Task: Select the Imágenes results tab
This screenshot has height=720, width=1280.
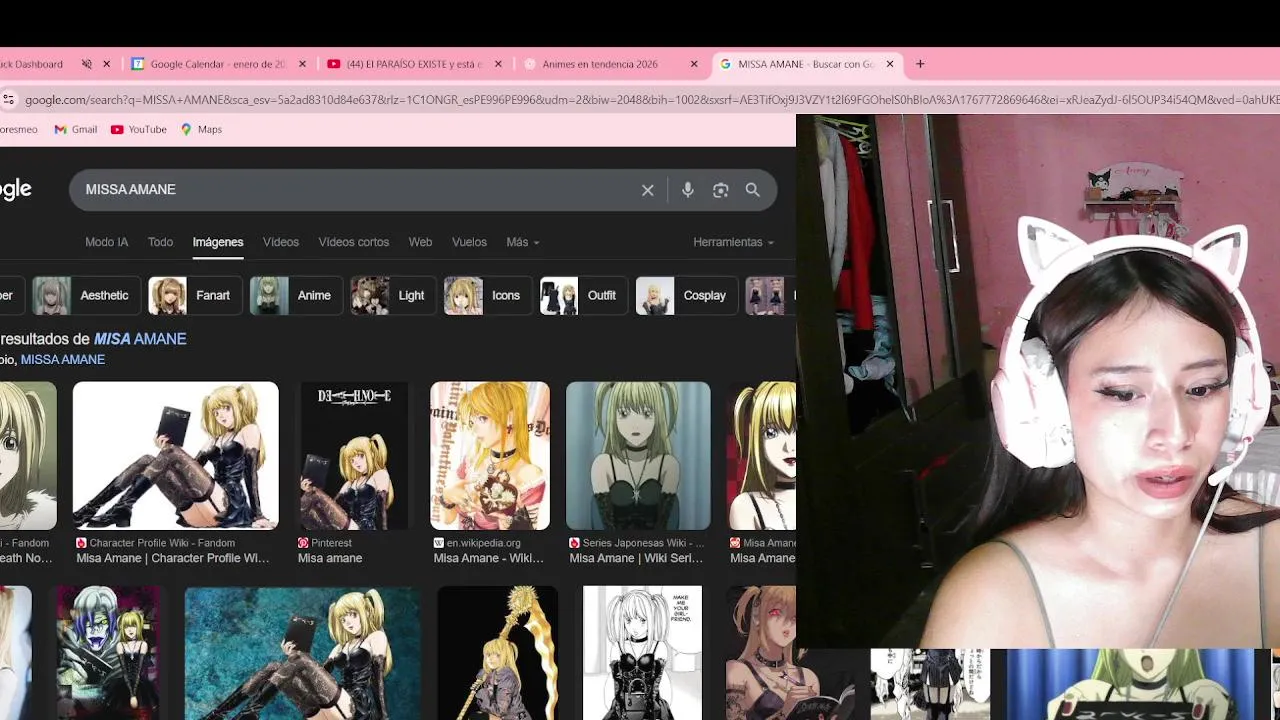Action: click(218, 242)
